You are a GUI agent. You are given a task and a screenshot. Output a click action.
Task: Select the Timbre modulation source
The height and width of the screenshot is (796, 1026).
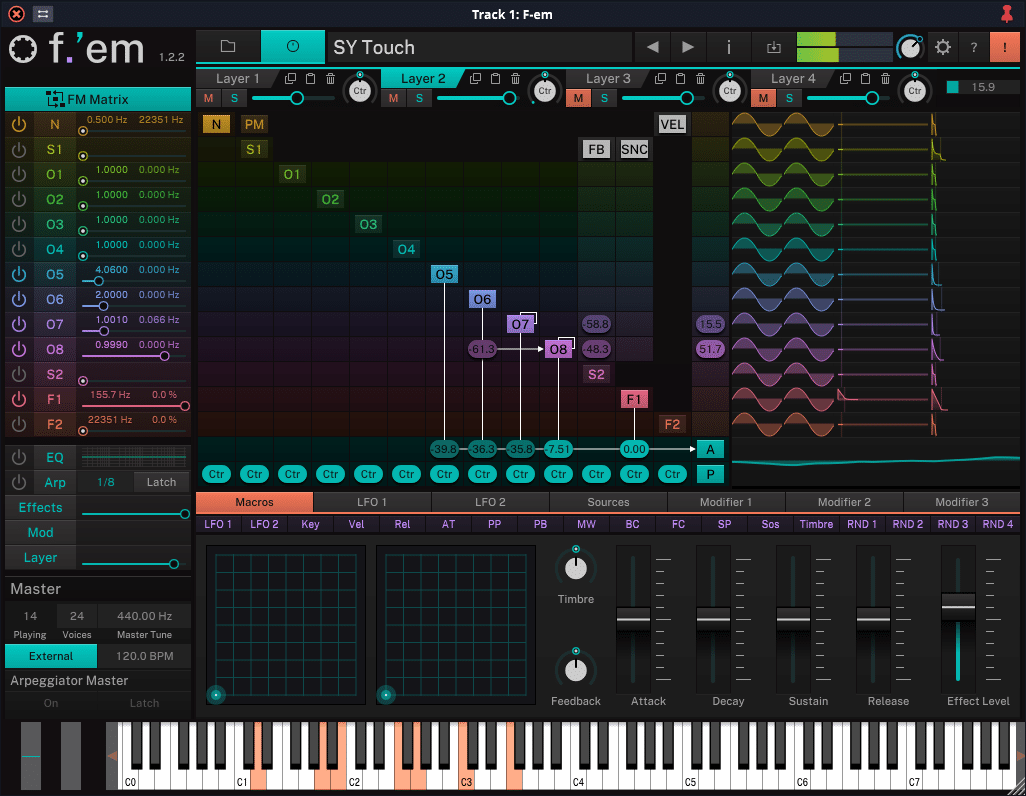coord(816,524)
